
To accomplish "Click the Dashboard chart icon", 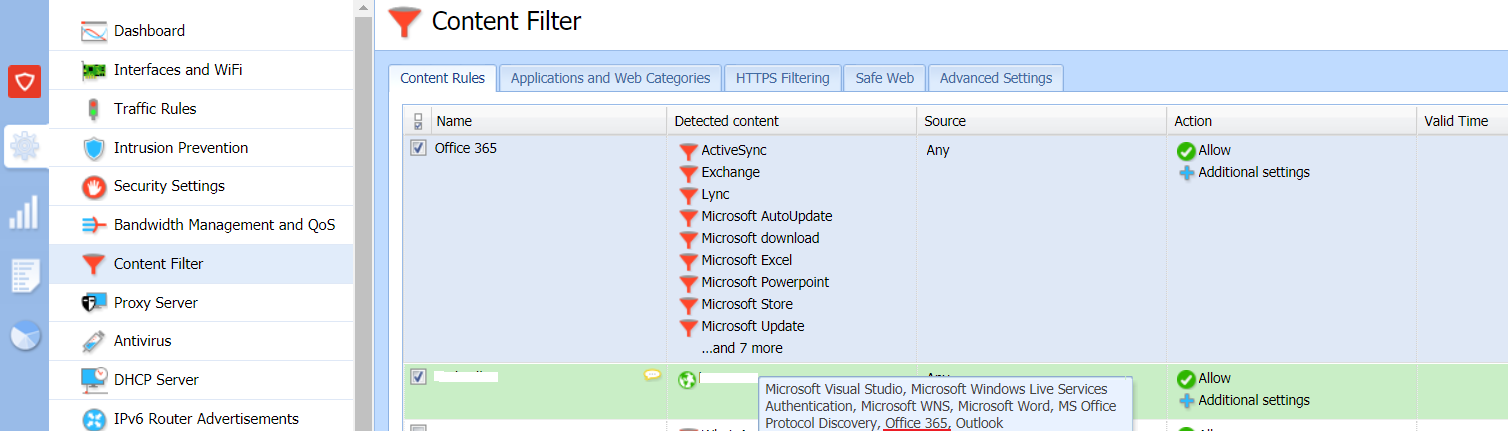I will tap(93, 31).
